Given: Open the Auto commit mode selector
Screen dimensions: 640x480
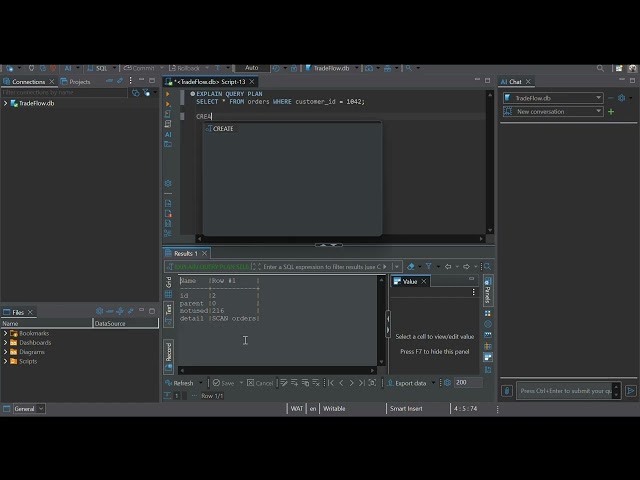Looking at the screenshot, I should [x=251, y=68].
